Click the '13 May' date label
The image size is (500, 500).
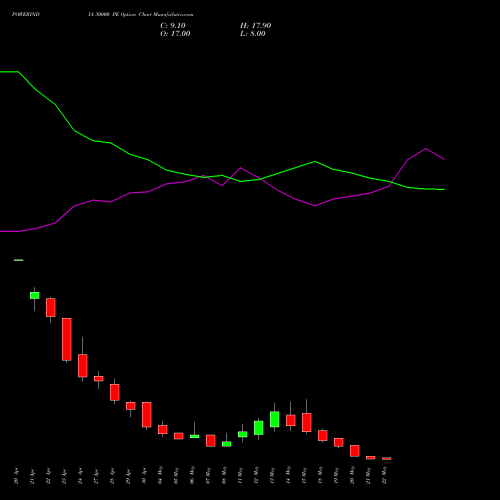click(272, 475)
